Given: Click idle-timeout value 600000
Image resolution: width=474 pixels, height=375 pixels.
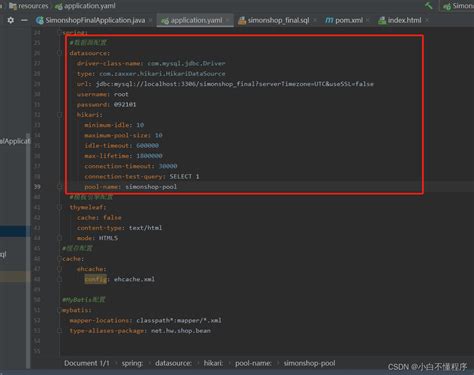Looking at the screenshot, I should pyautogui.click(x=147, y=146).
